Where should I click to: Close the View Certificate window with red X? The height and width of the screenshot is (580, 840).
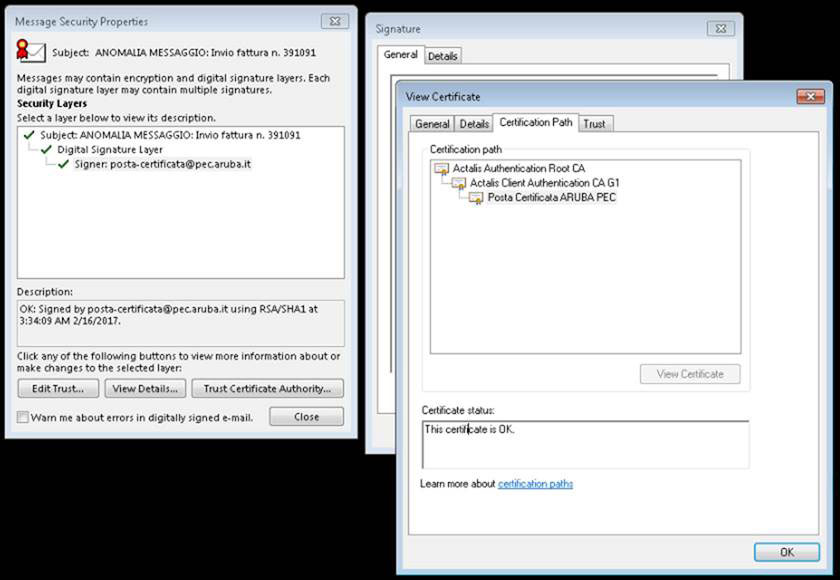[x=811, y=96]
